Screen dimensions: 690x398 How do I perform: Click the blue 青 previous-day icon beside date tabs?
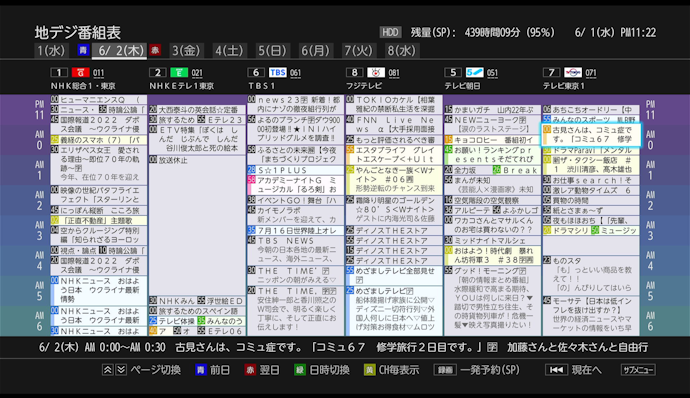83,50
